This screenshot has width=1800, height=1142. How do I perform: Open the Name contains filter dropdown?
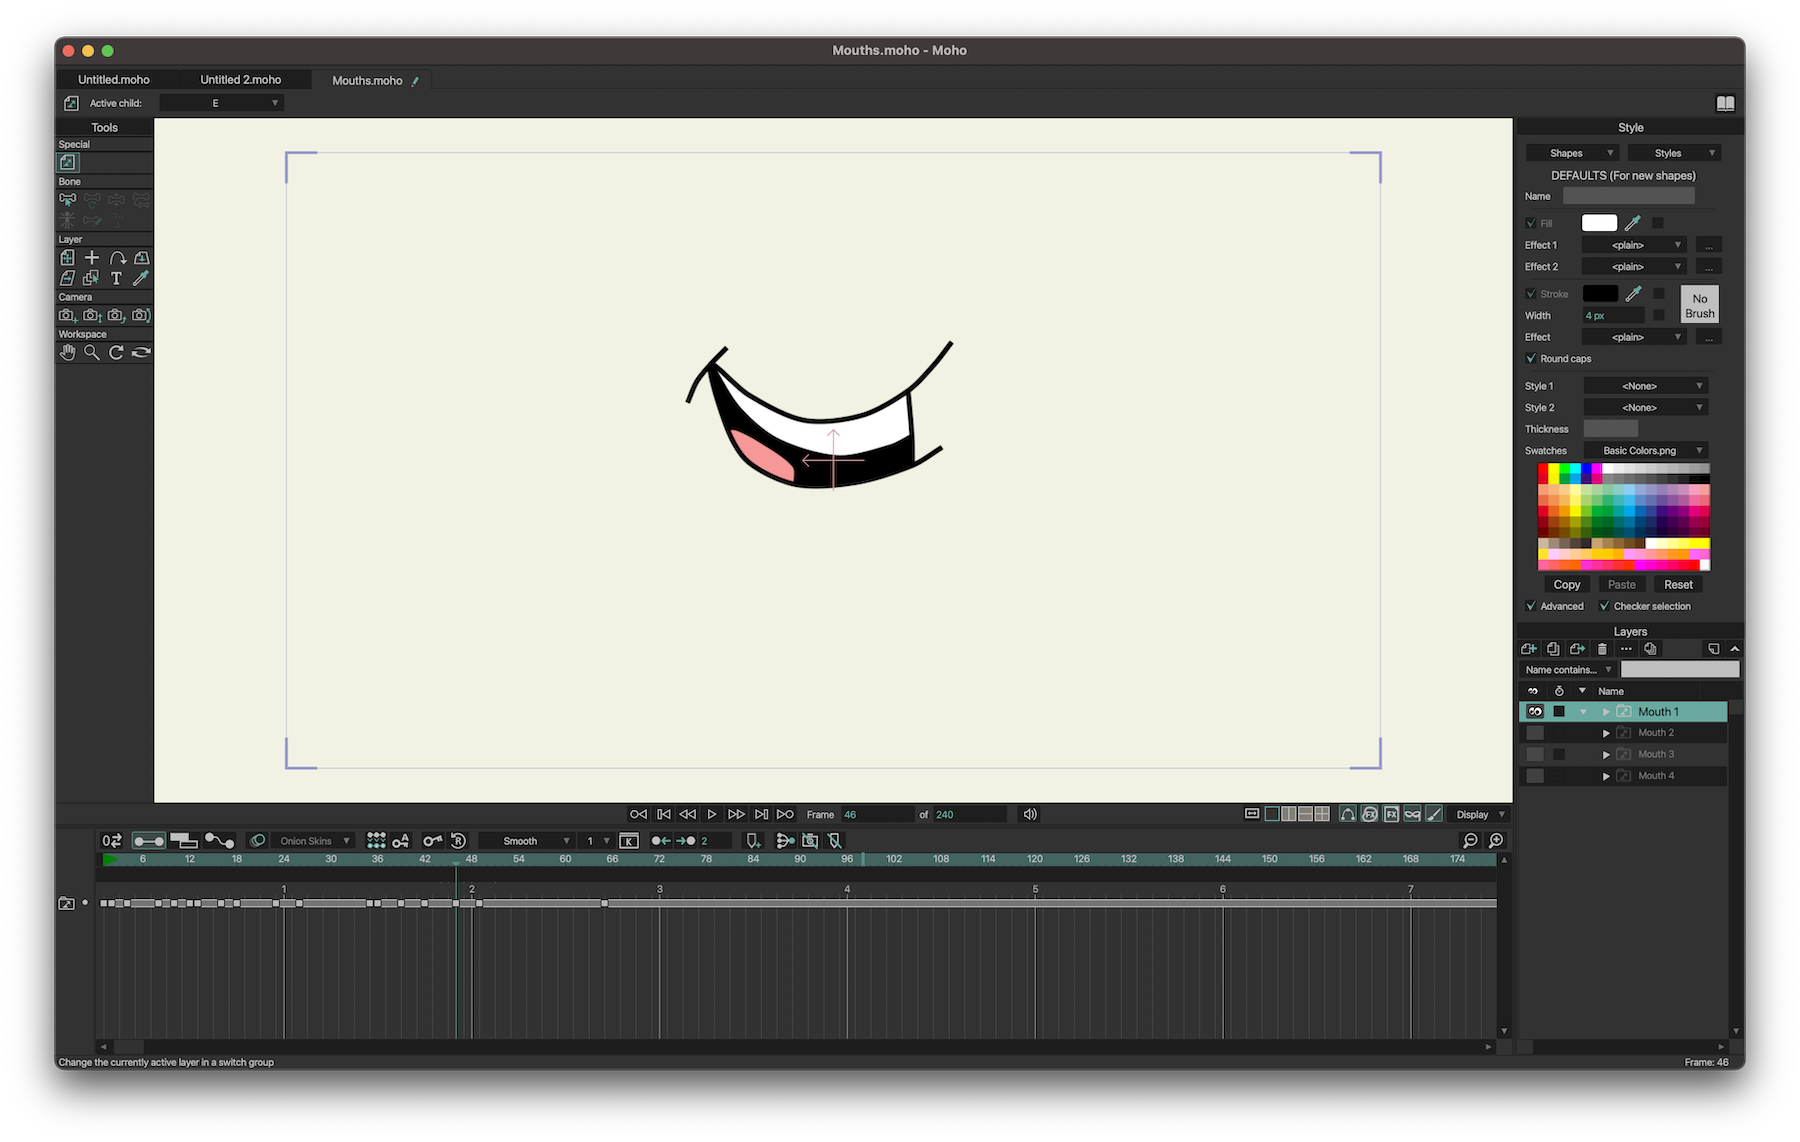click(x=1568, y=670)
